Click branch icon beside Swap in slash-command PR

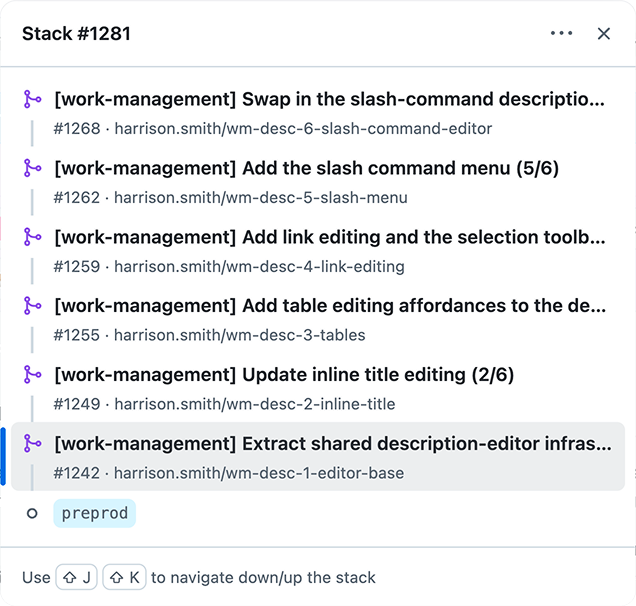point(32,99)
